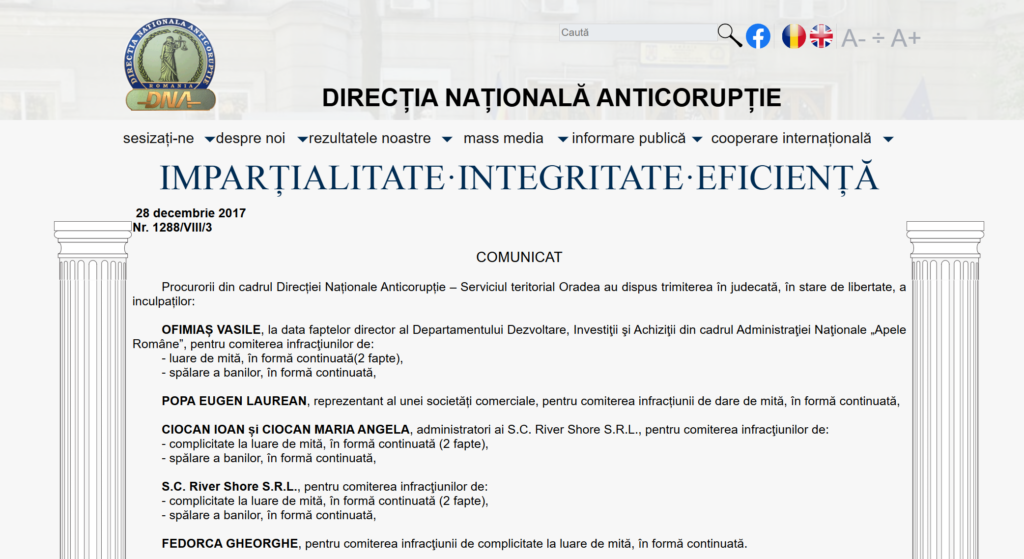Click the COMUNICAT heading
This screenshot has width=1024, height=559.
(x=519, y=257)
